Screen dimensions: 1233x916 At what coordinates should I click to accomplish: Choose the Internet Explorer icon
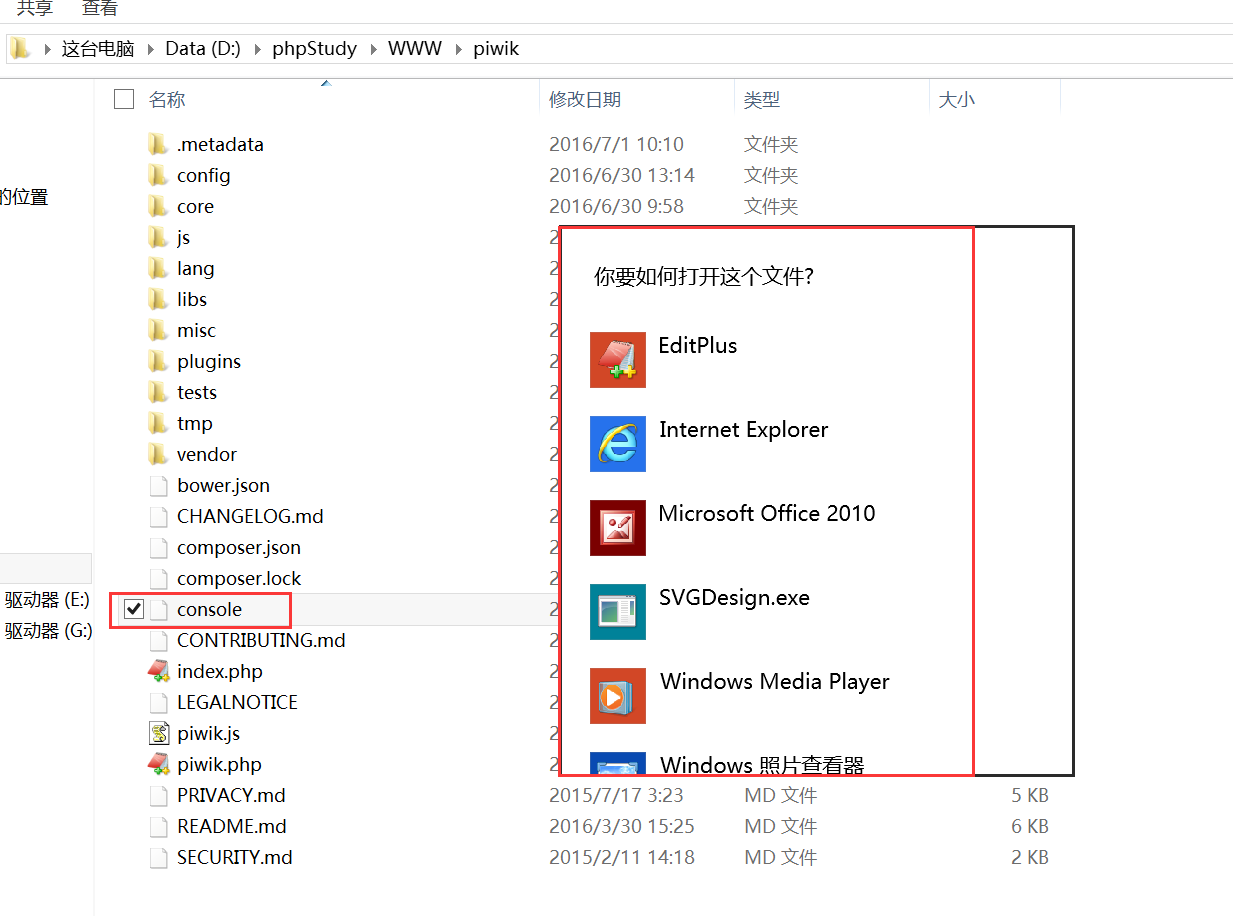click(617, 444)
